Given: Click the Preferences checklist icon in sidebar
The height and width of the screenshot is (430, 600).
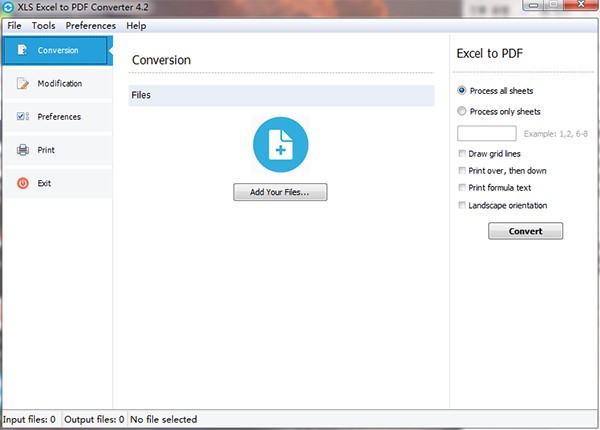Looking at the screenshot, I should tap(23, 116).
